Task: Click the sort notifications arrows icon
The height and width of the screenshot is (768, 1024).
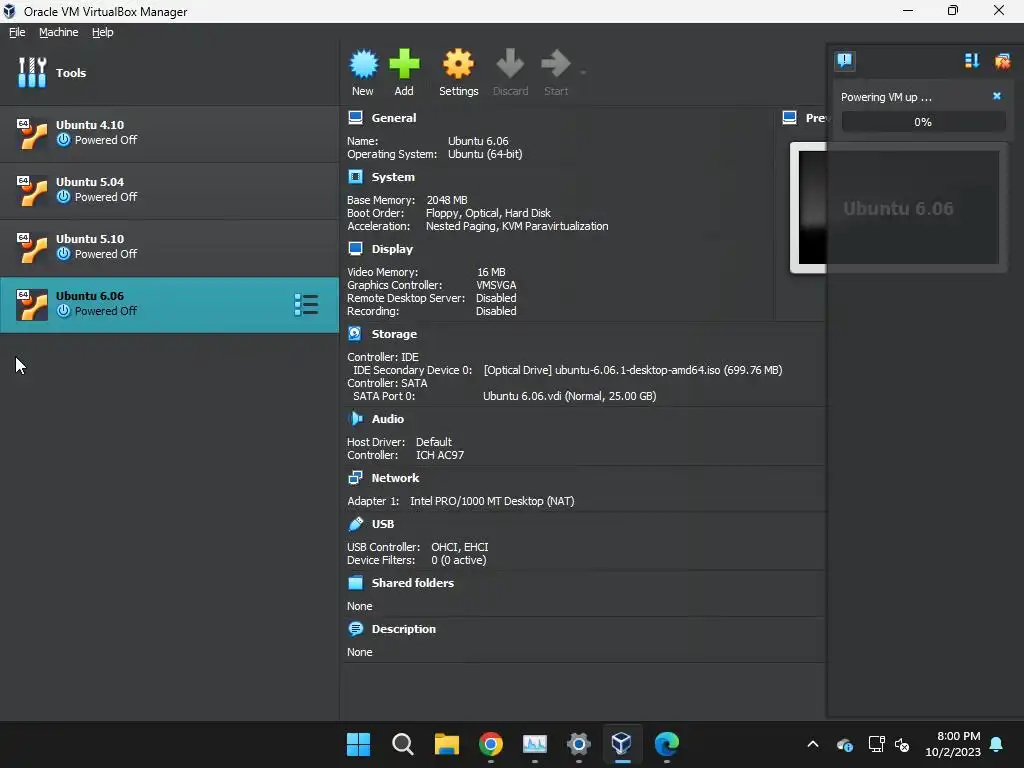Action: point(972,61)
